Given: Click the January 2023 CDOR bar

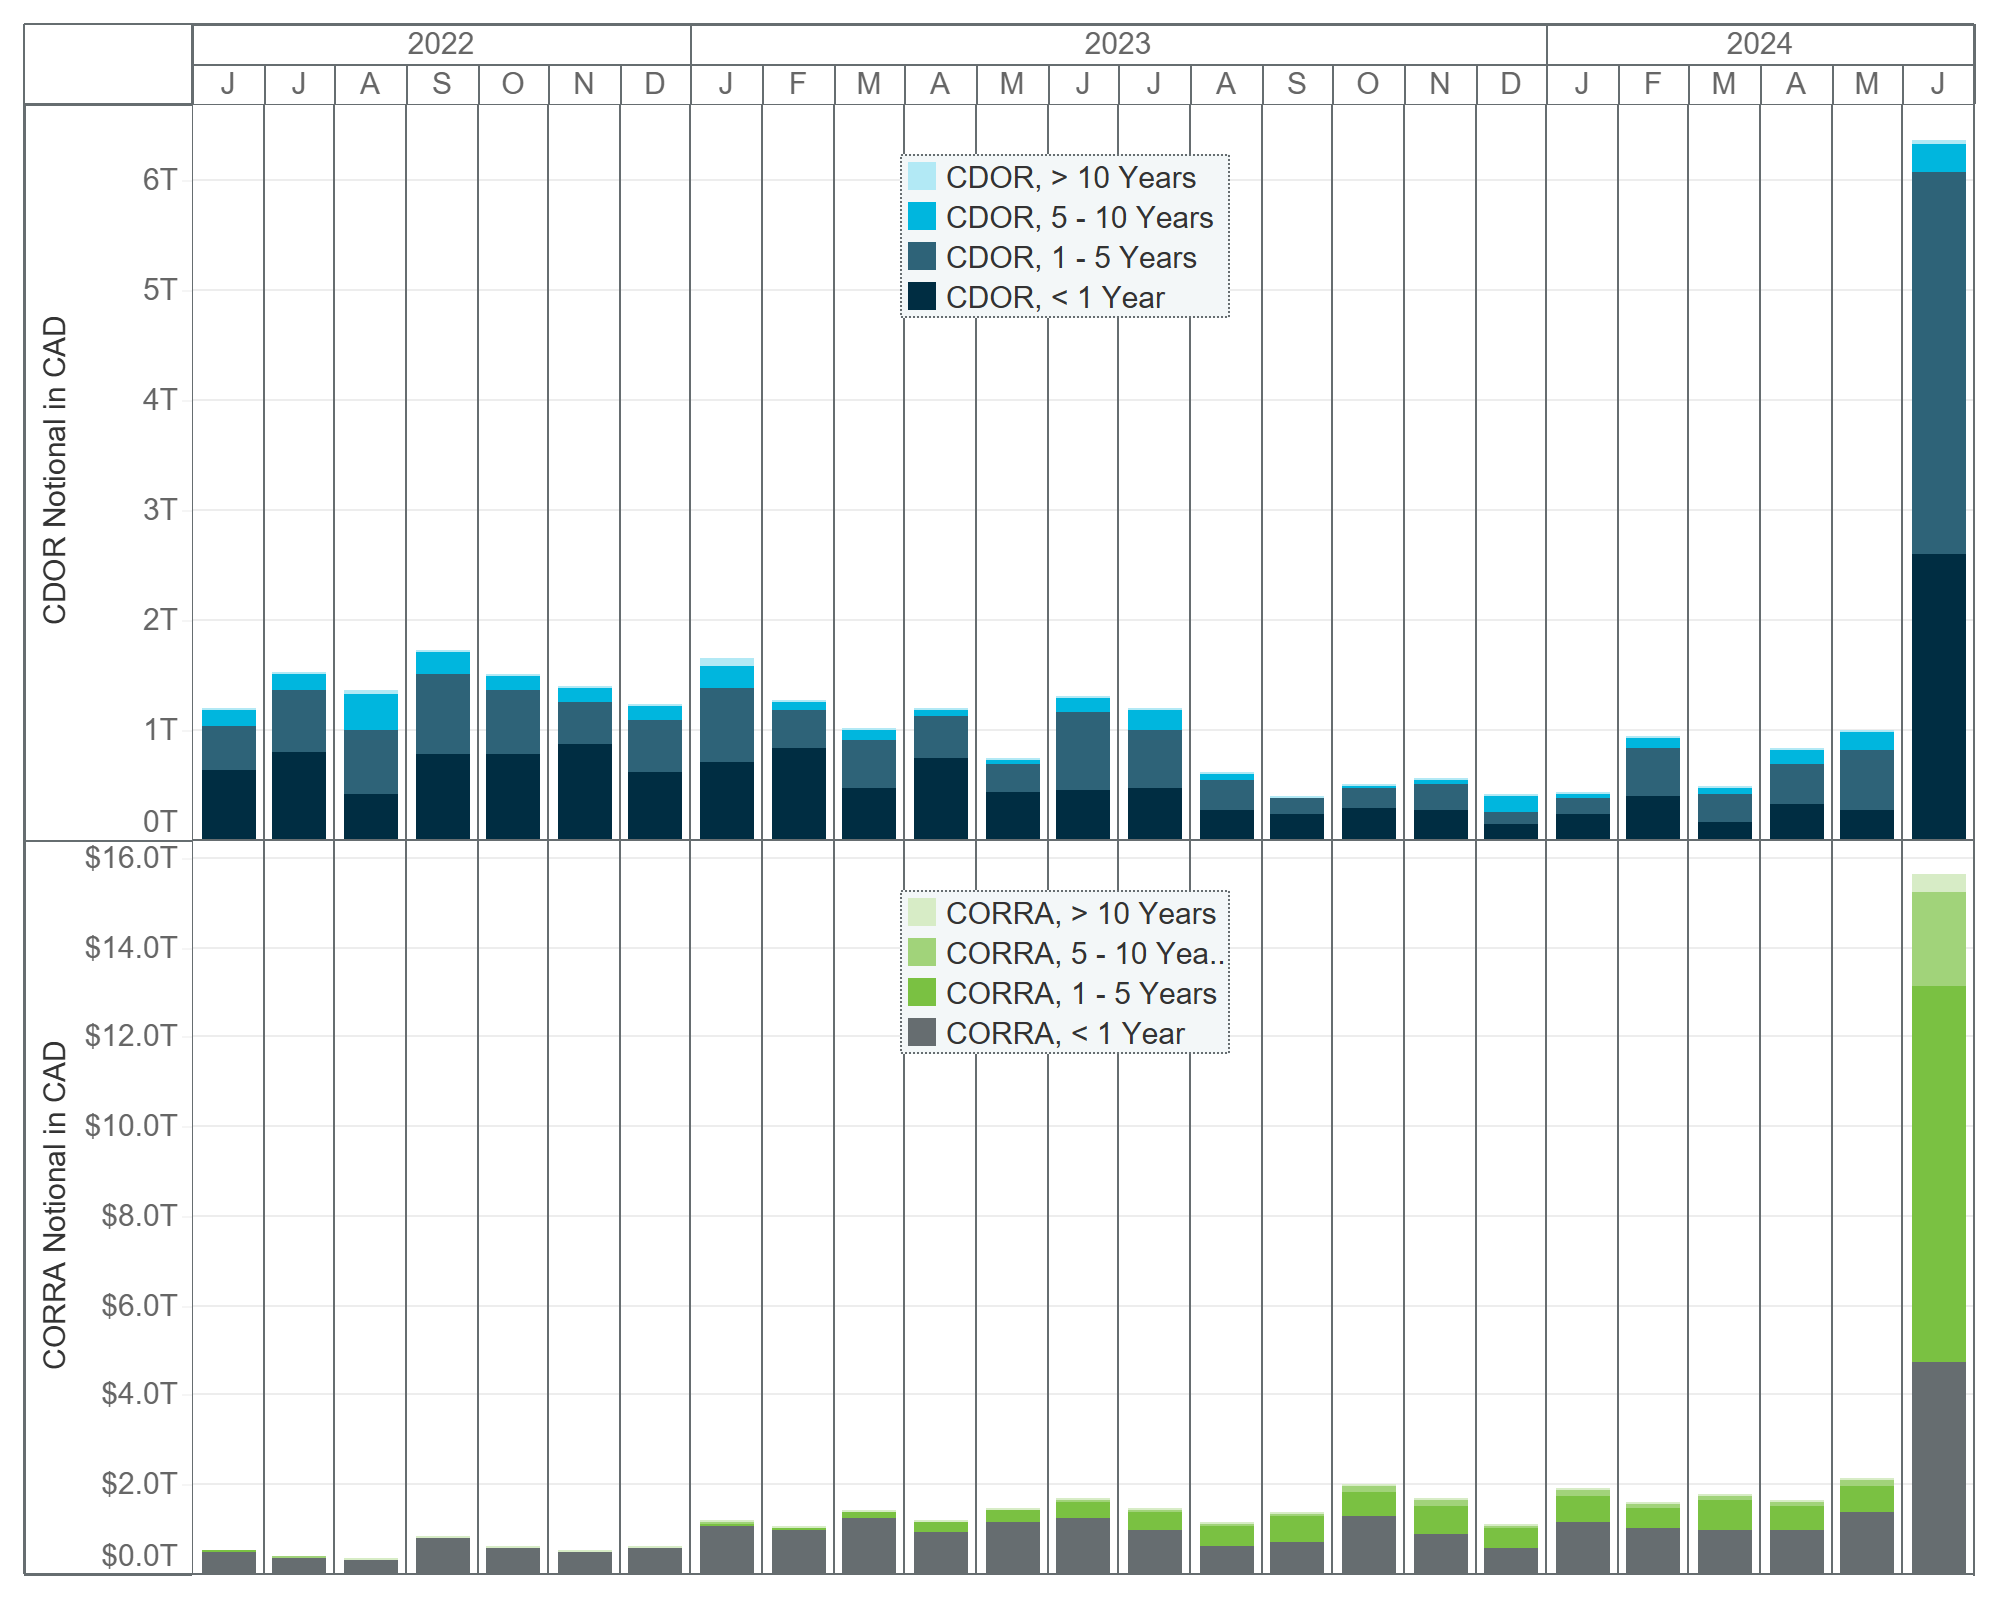Looking at the screenshot, I should pyautogui.click(x=727, y=748).
